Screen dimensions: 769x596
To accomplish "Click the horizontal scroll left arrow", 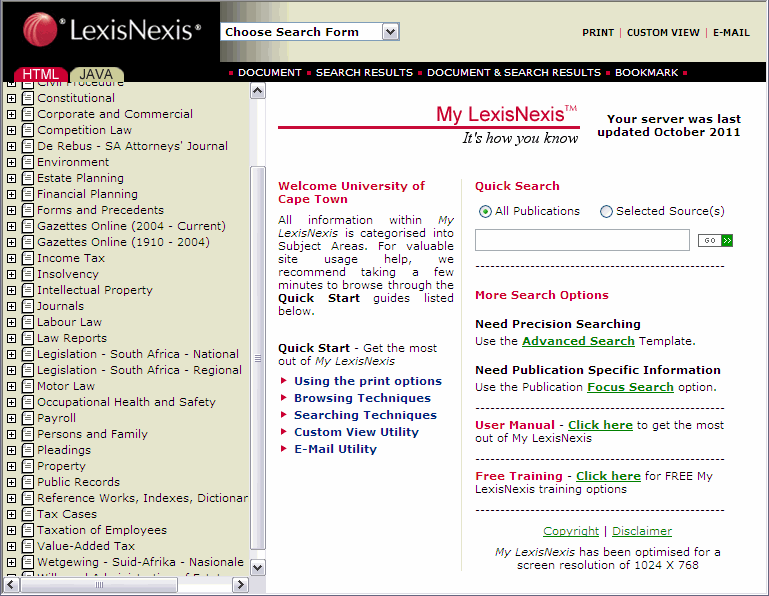I will coord(12,585).
